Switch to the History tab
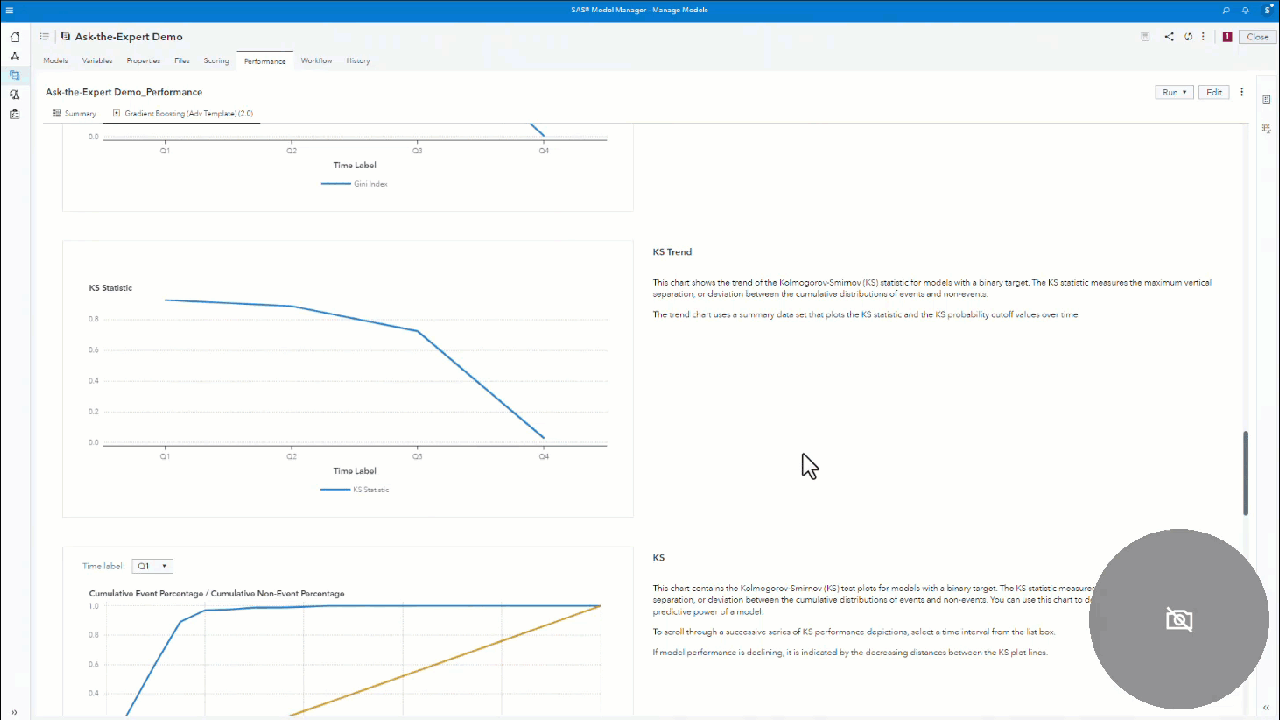 (x=358, y=61)
